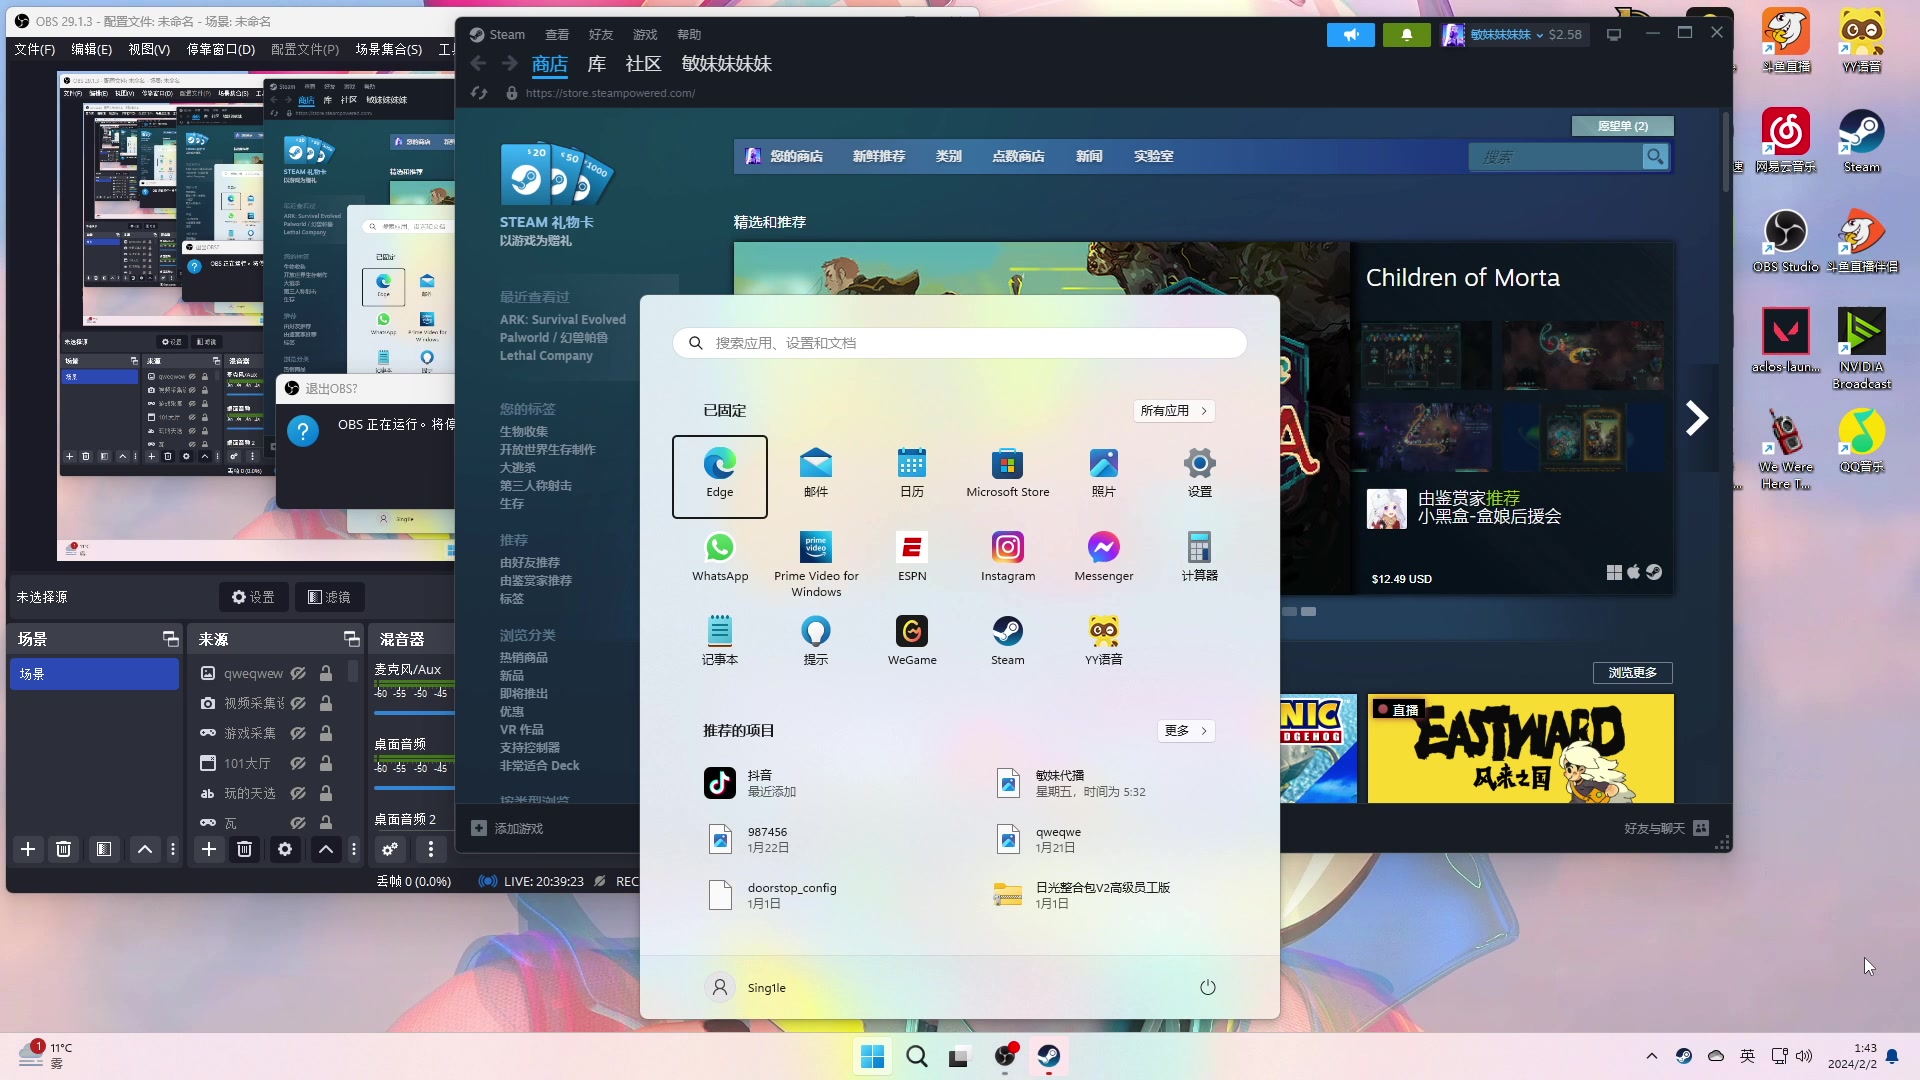Image resolution: width=1920 pixels, height=1080 pixels.
Task: Toggle lock on 101大厅 source
Action: 326,764
